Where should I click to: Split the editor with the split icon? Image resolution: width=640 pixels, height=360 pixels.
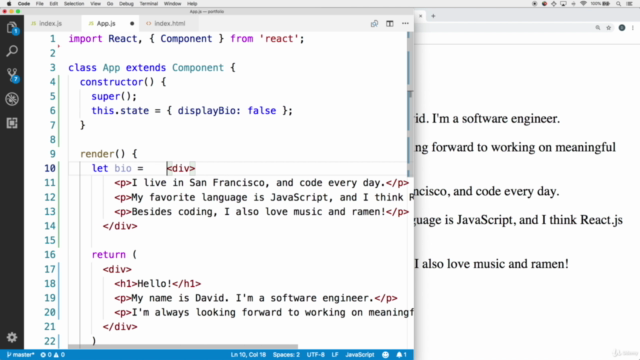tap(390, 24)
